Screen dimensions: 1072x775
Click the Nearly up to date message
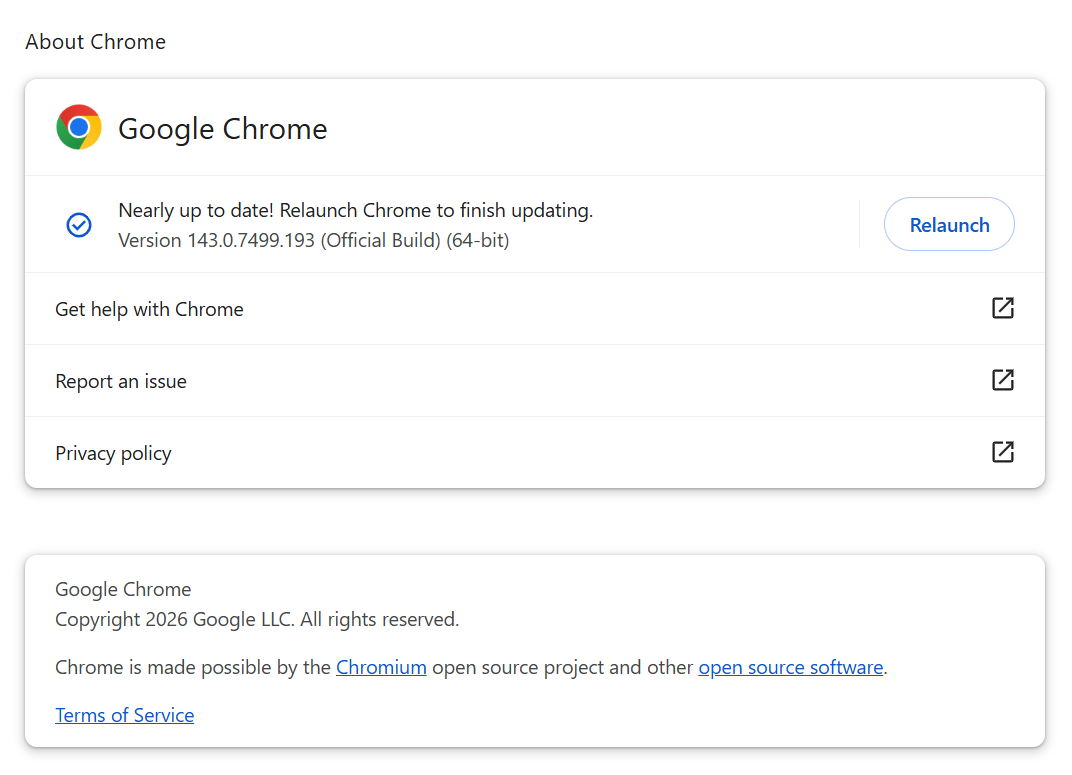tap(356, 210)
